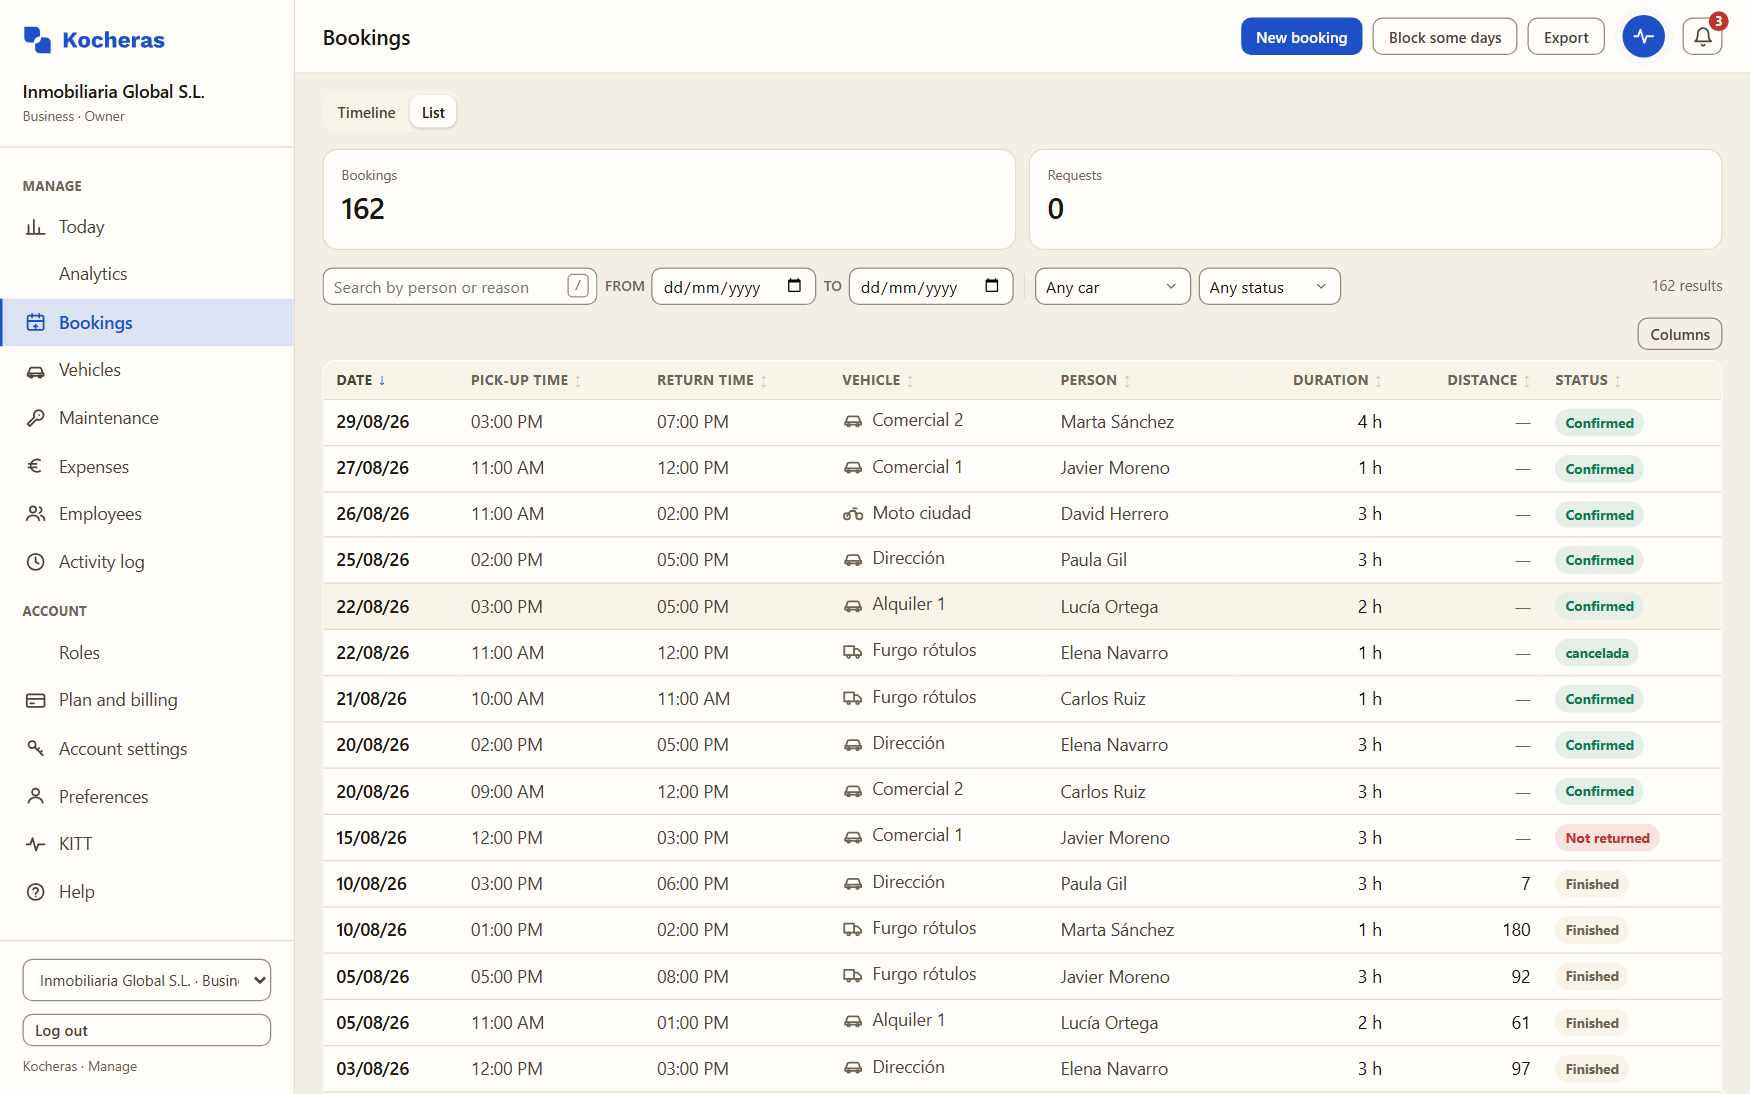The width and height of the screenshot is (1750, 1094).
Task: Click the Bookings calendar icon in sidebar
Action: pos(35,322)
